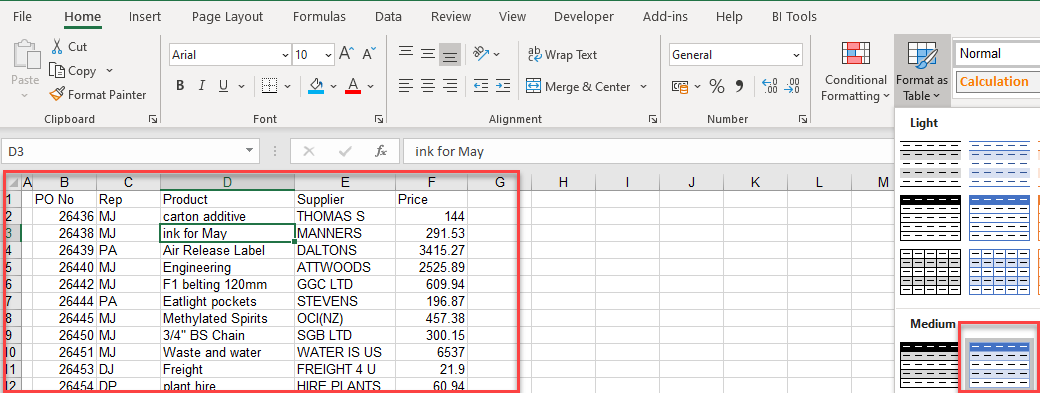This screenshot has width=1040, height=393.
Task: Apply the Calculation cell style
Action: 997,82
